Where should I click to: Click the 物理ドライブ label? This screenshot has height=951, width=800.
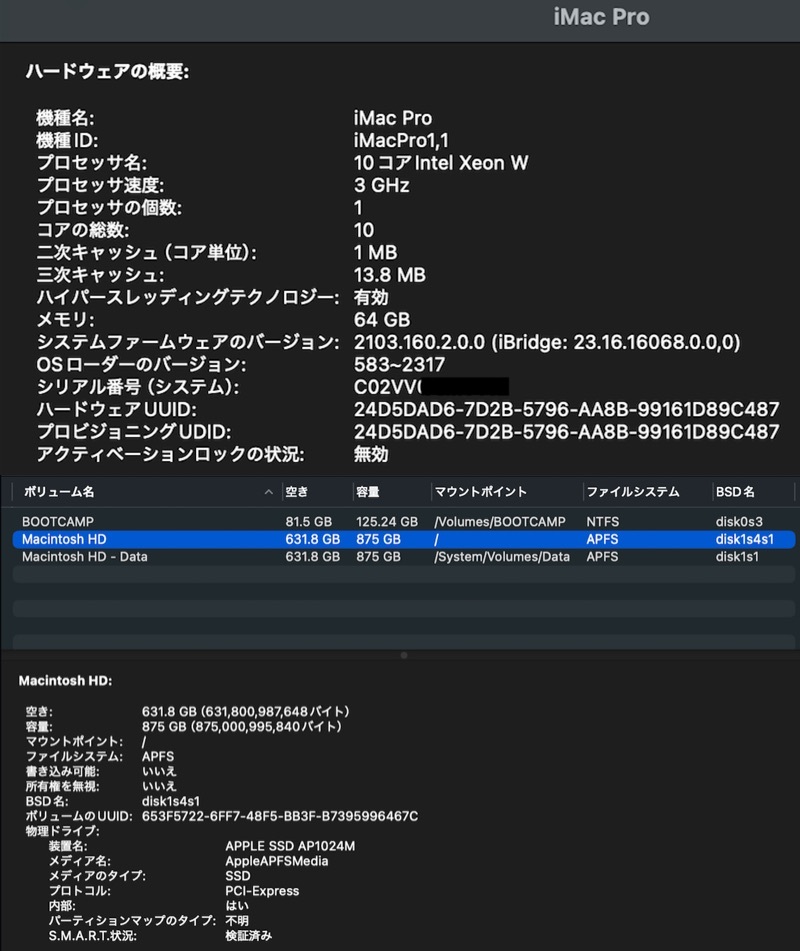(62, 831)
